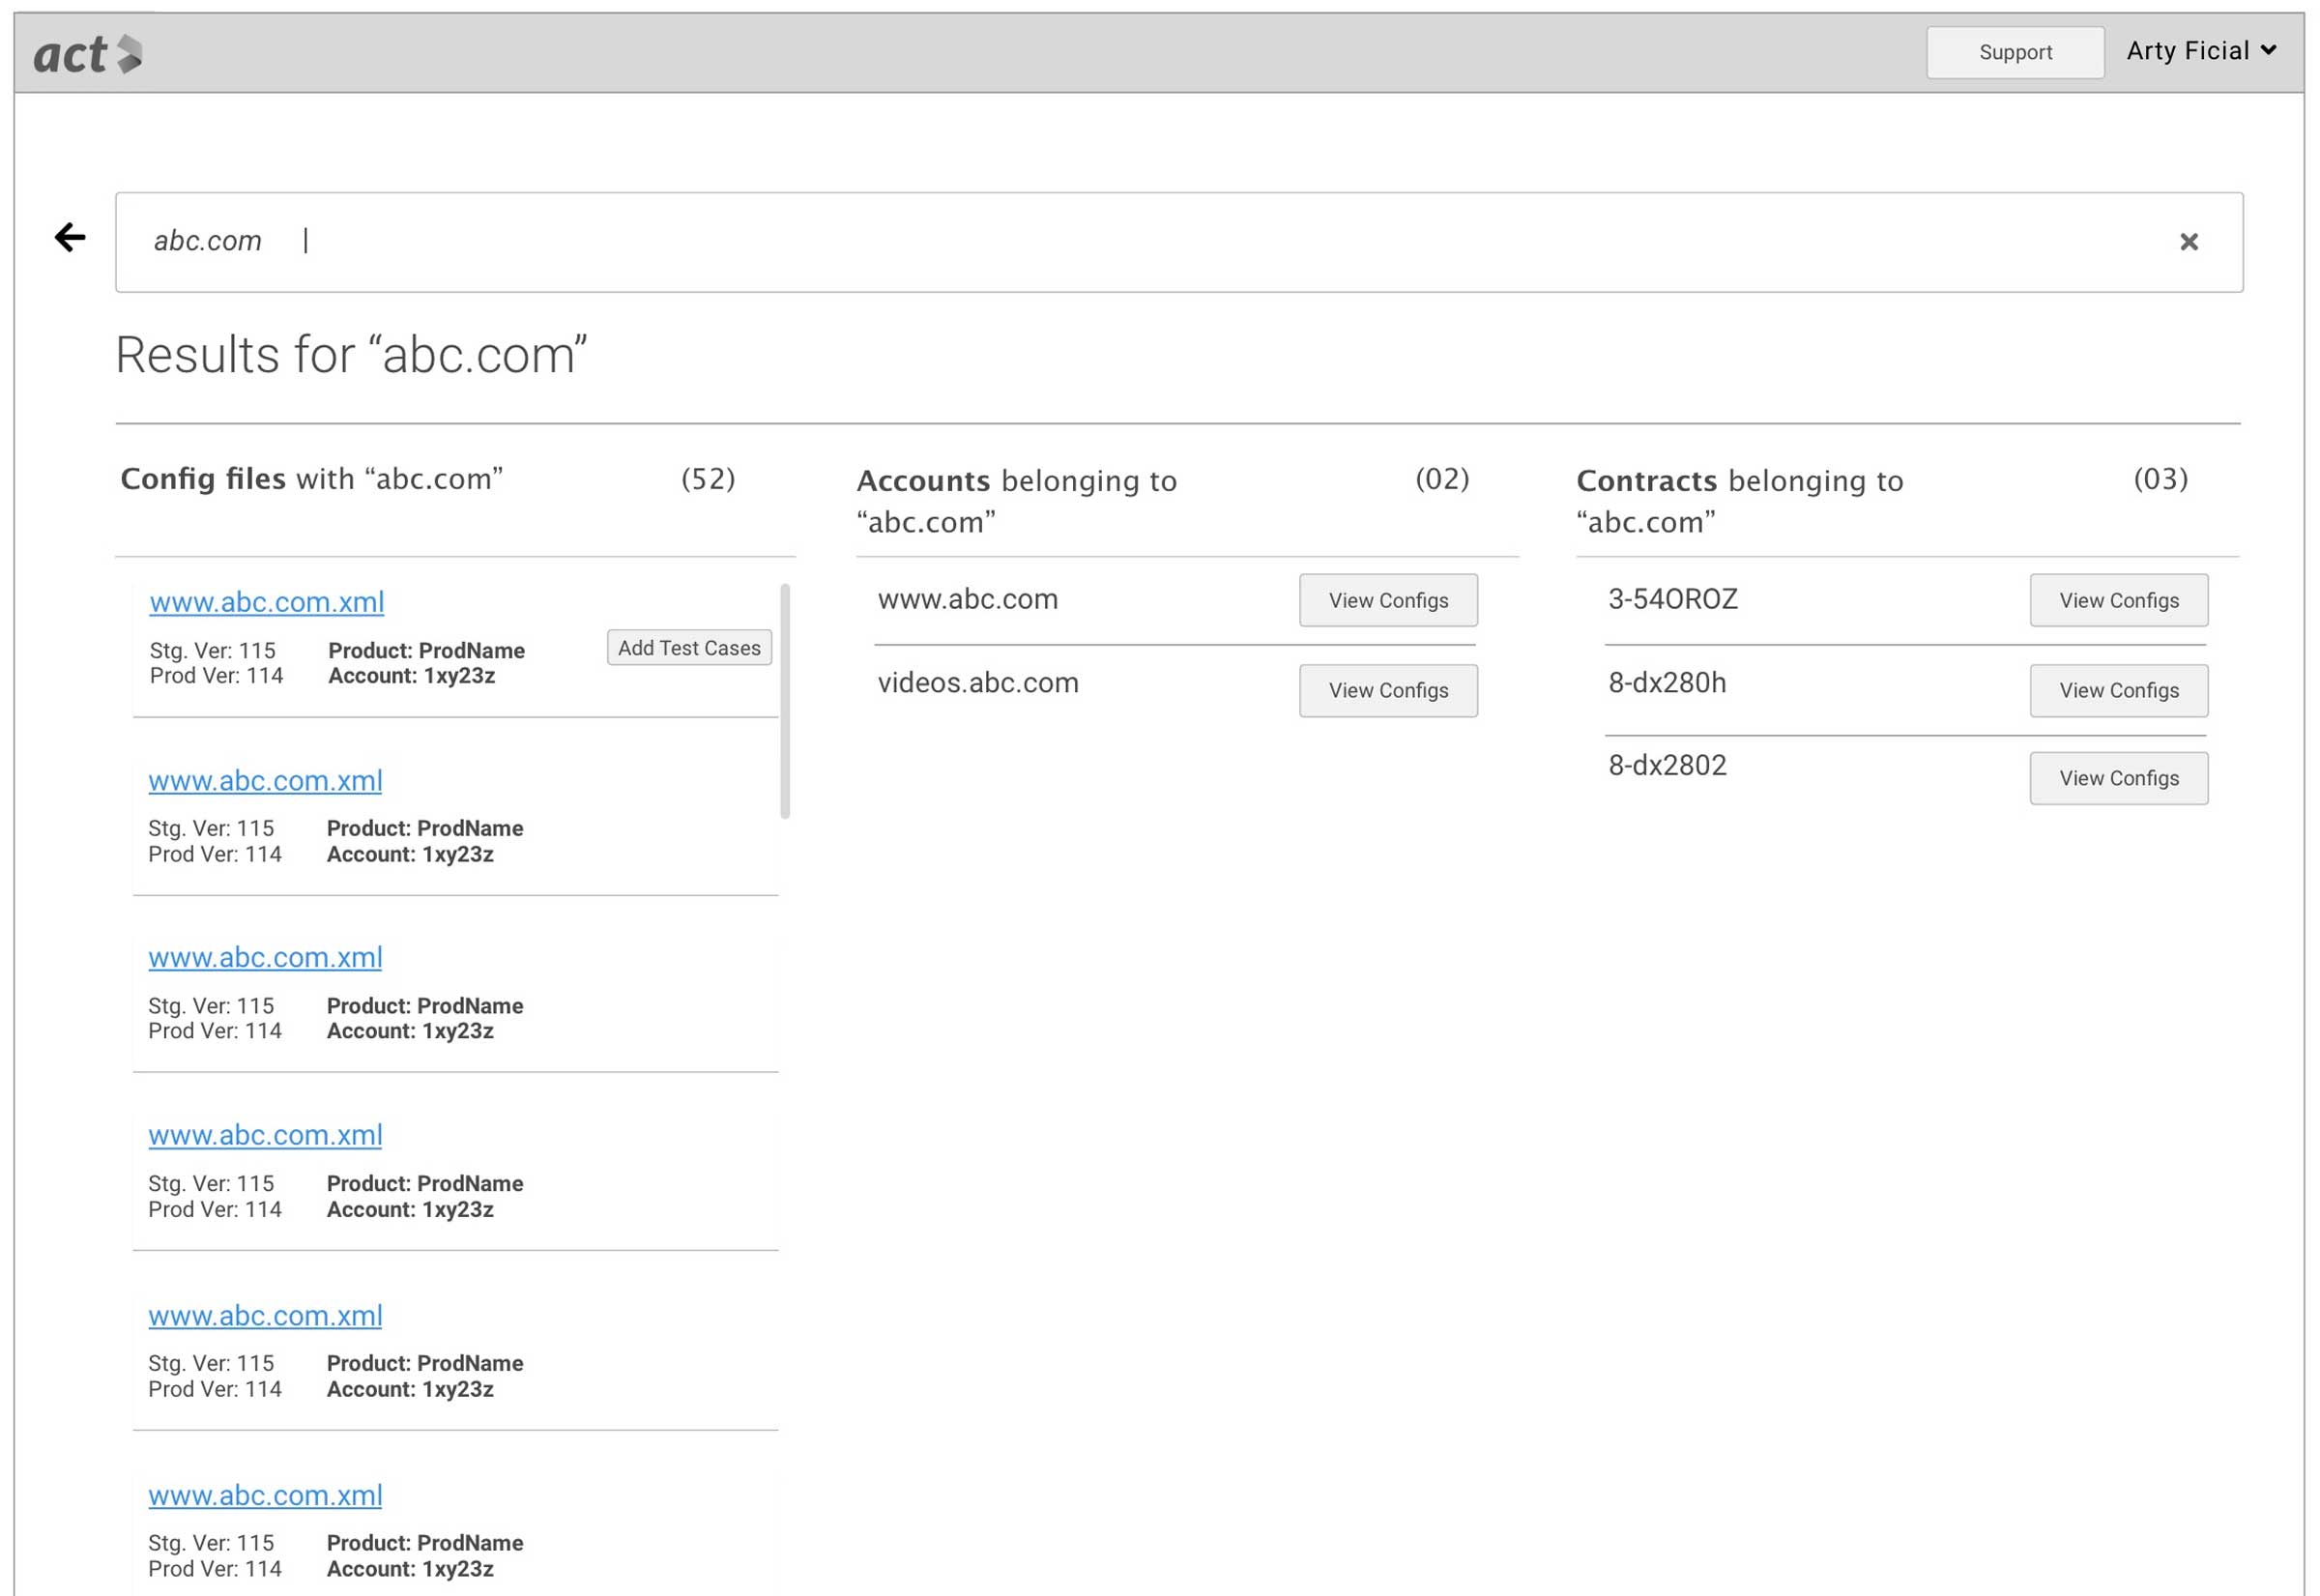2320x1596 pixels.
Task: Open second www.abc.com.xml config link
Action: click(x=266, y=780)
